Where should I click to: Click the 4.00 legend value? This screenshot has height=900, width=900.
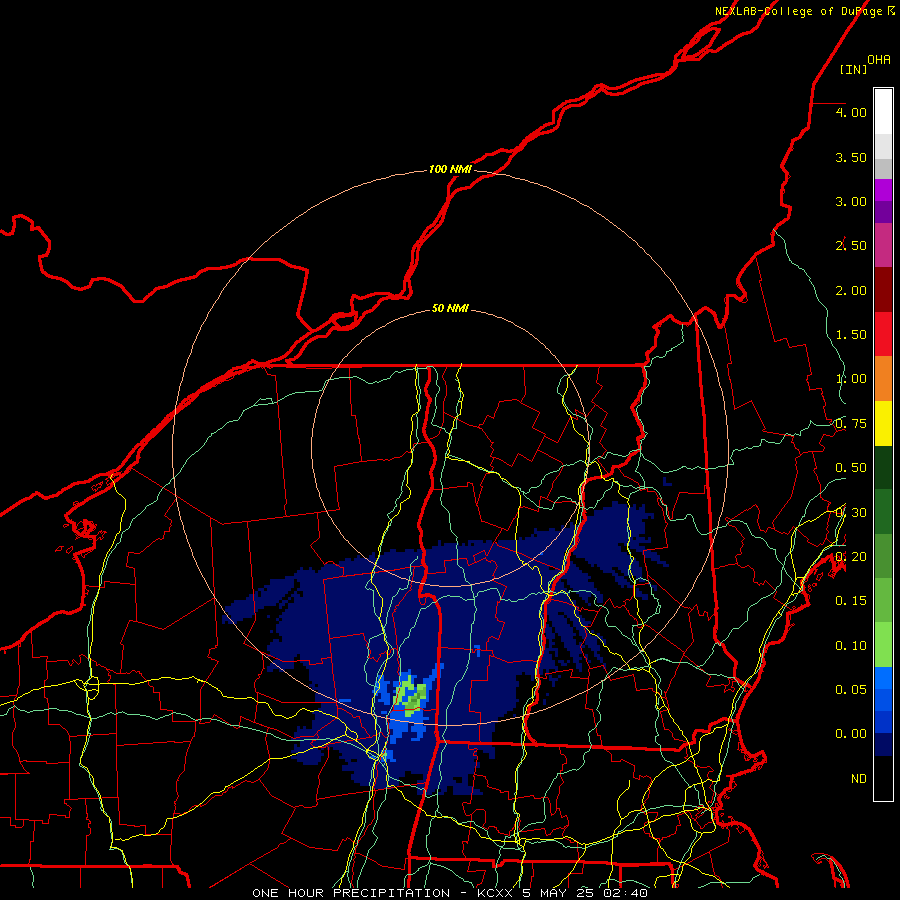coord(851,112)
